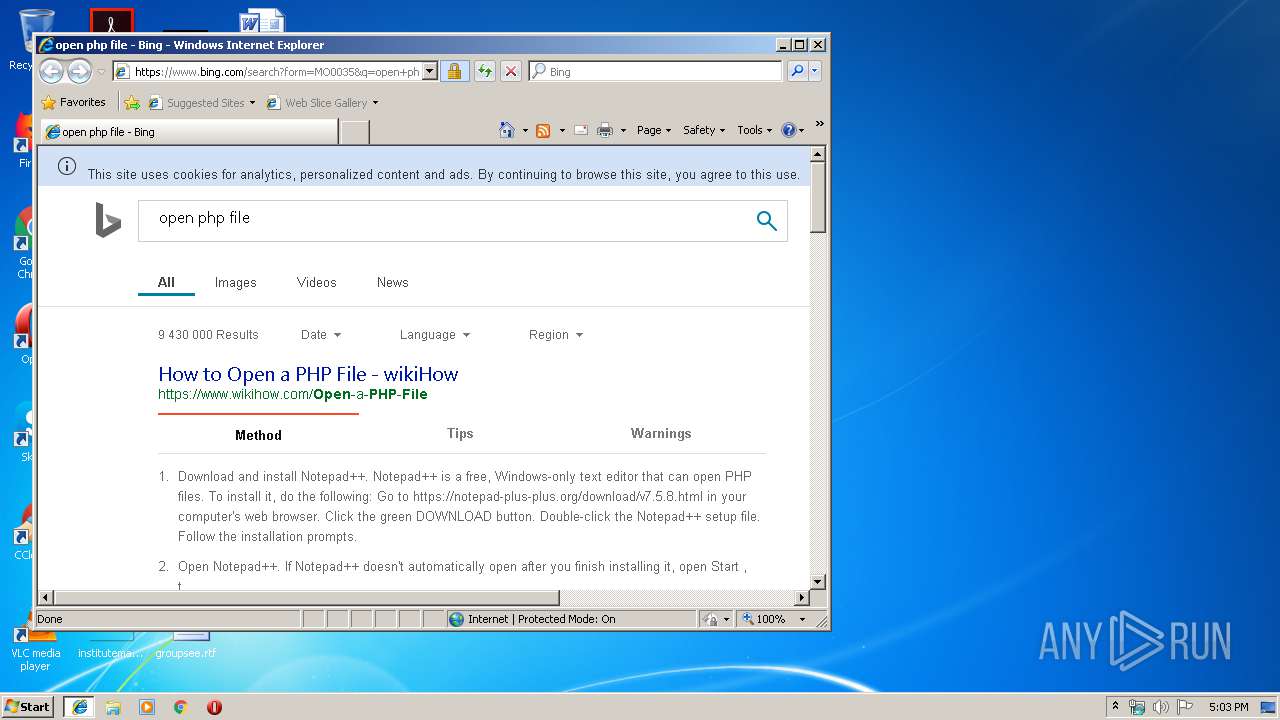
Task: Click Internet Explorer icon in taskbar
Action: pos(80,707)
